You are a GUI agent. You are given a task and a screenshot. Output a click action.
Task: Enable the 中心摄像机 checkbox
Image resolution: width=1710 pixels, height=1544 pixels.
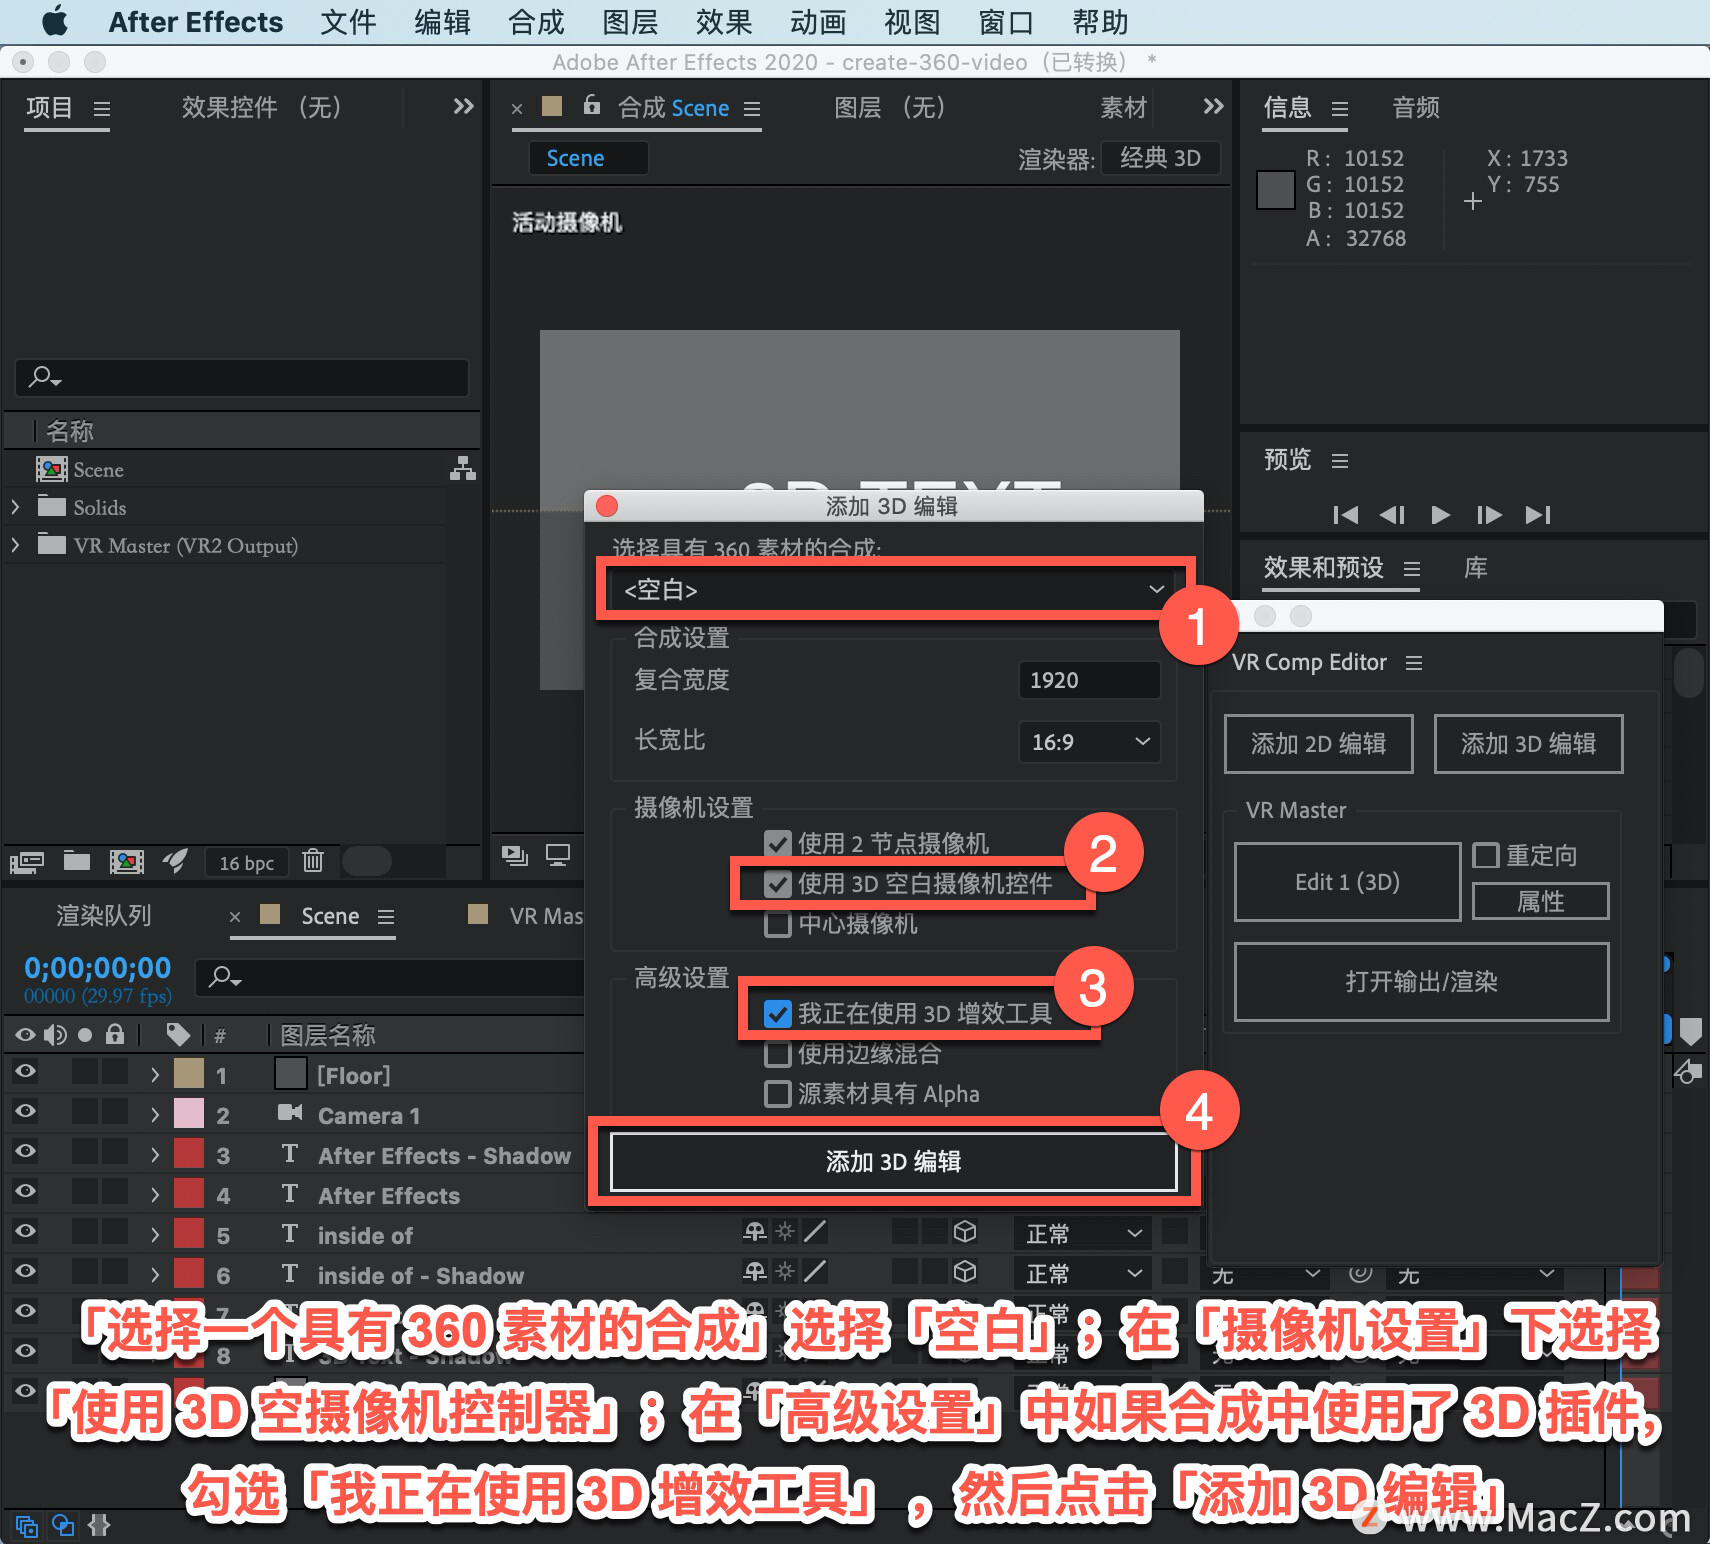click(x=777, y=924)
